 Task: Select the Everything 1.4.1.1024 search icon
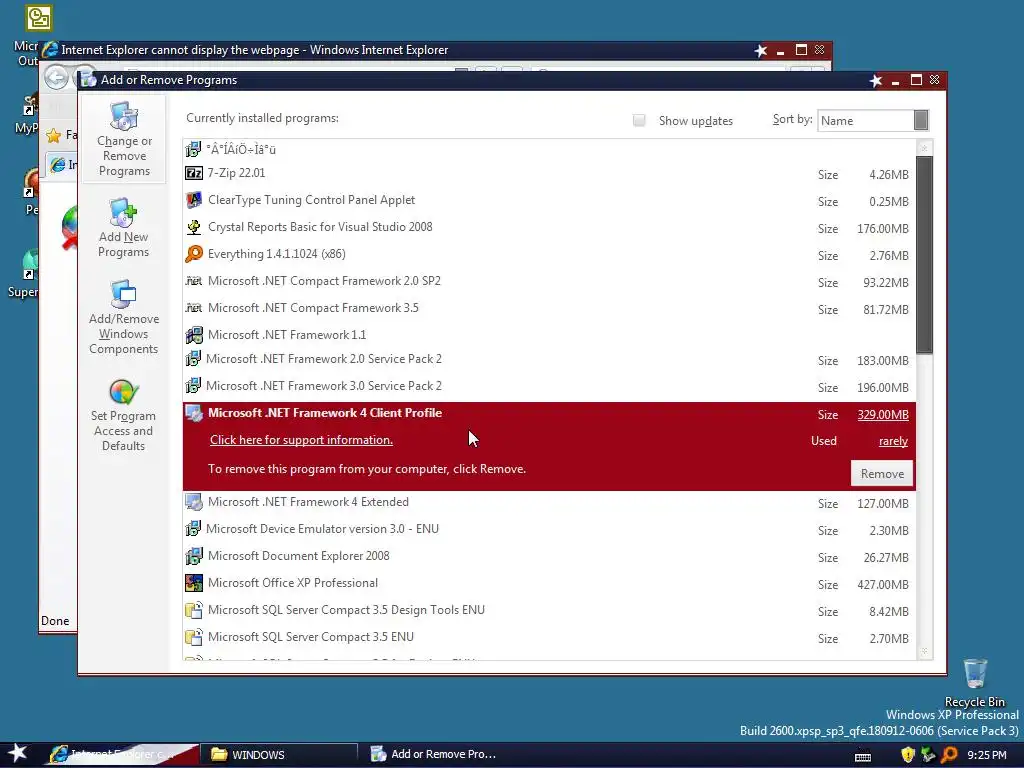point(194,253)
